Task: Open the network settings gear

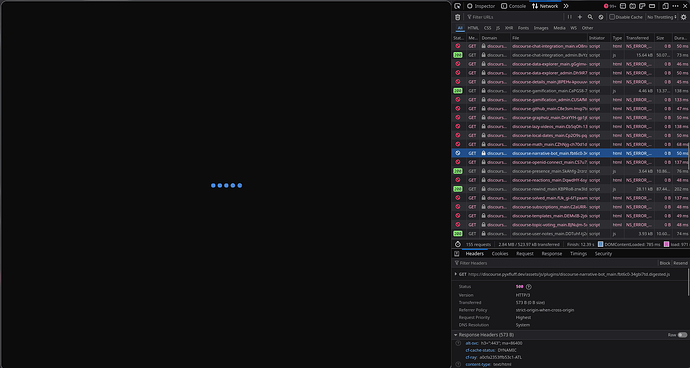Action: (x=683, y=17)
